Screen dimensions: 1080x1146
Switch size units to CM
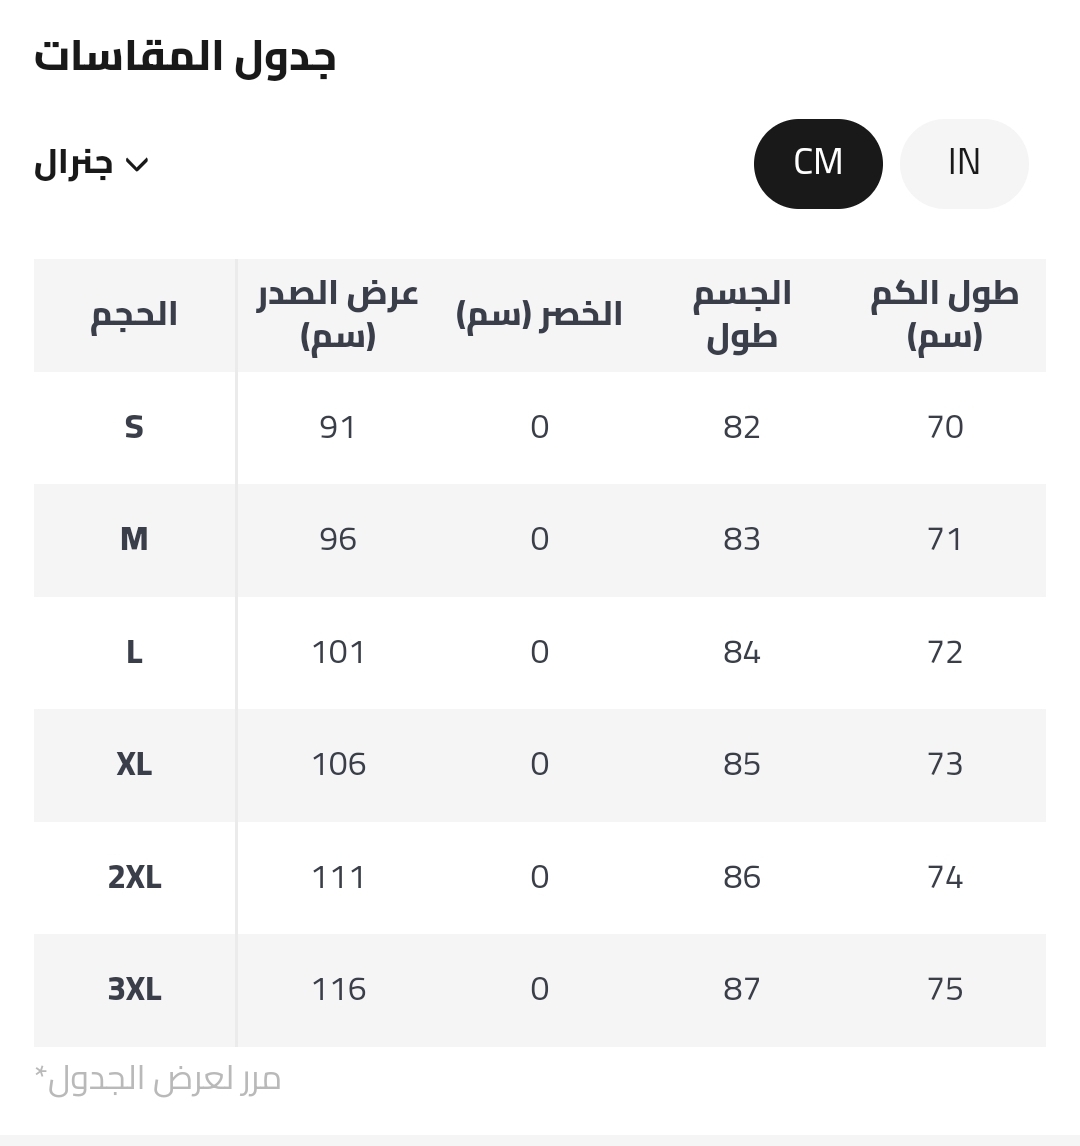818,164
